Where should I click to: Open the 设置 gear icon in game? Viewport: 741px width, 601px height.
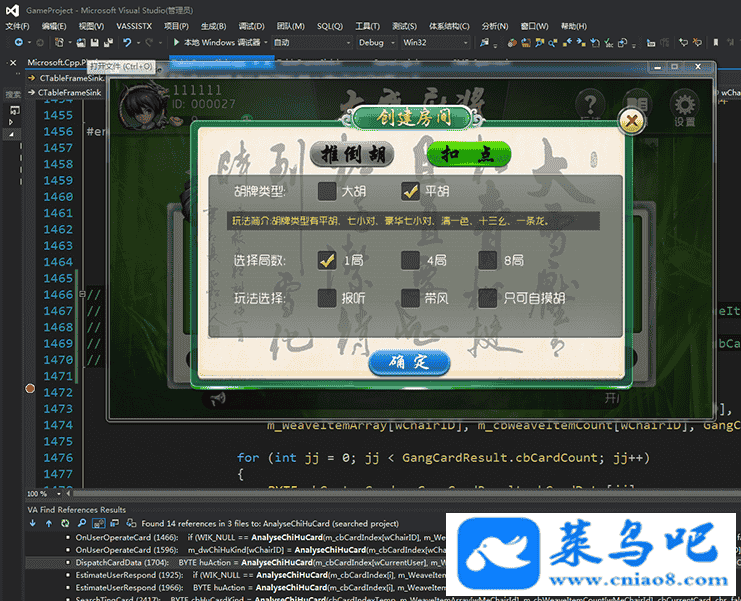(x=684, y=107)
